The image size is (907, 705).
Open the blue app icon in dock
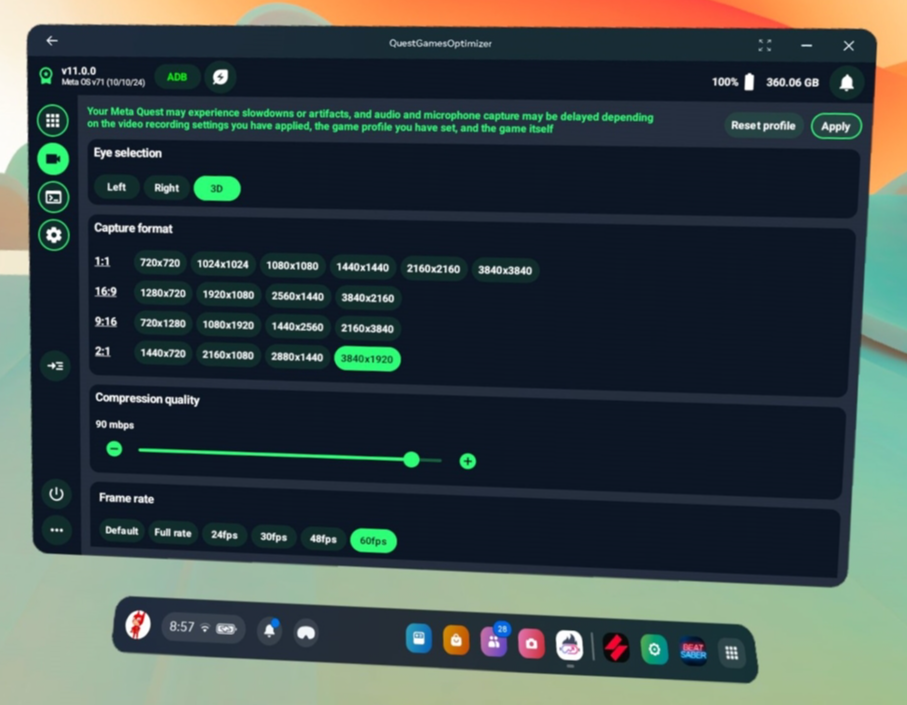click(x=419, y=638)
